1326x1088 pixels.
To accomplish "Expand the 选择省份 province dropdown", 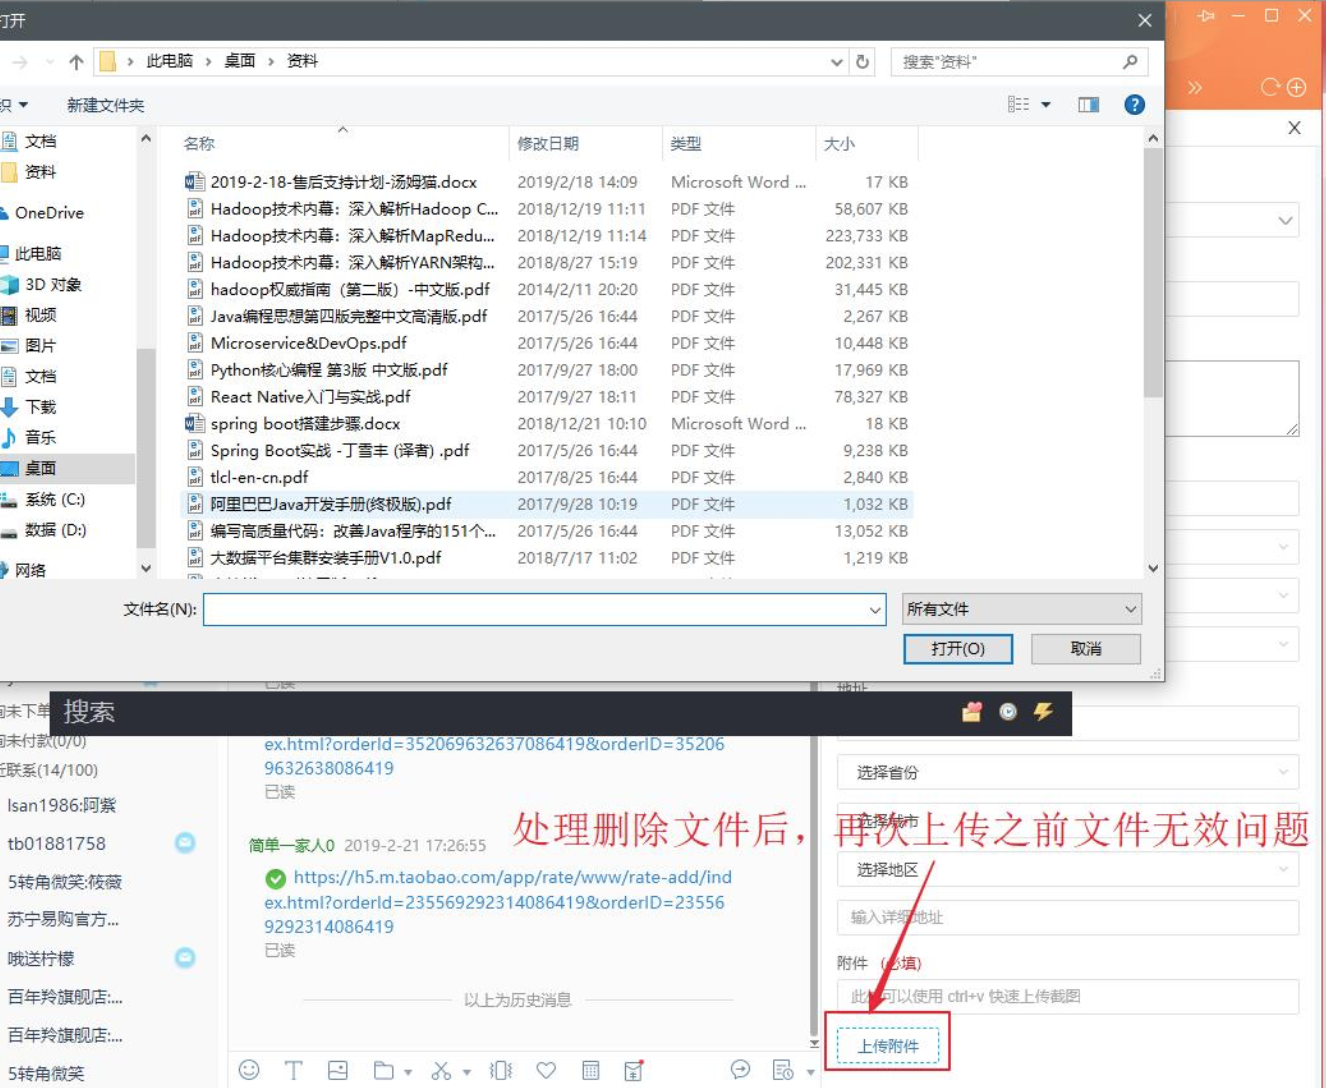I will (1067, 772).
